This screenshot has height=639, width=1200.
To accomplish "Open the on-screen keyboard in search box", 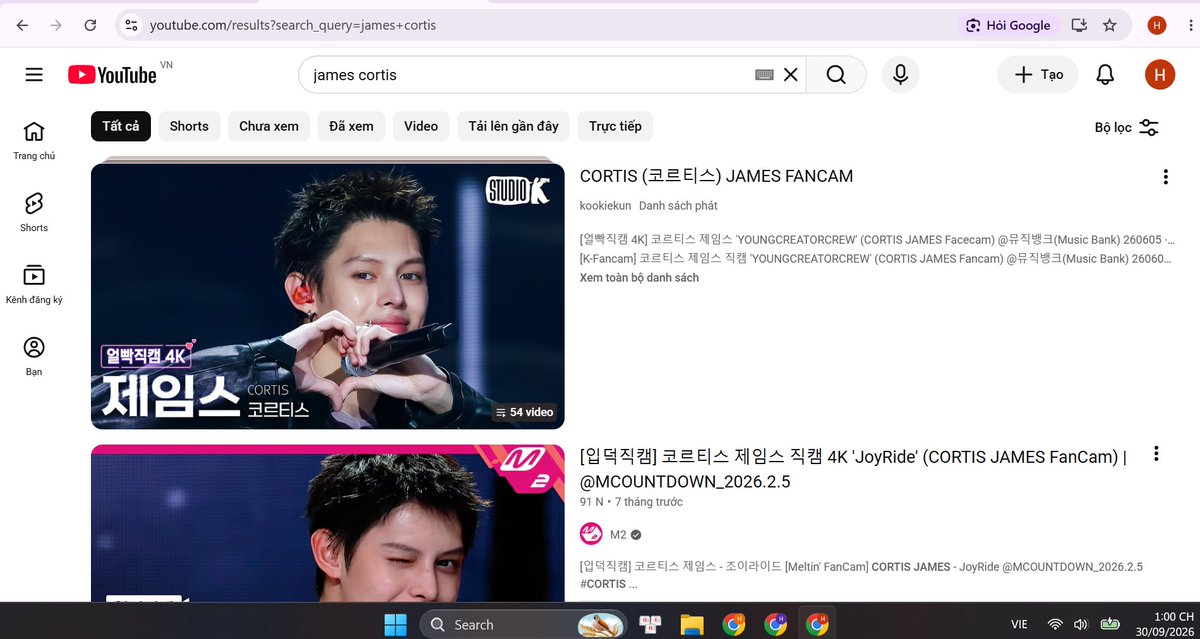I will (x=765, y=74).
